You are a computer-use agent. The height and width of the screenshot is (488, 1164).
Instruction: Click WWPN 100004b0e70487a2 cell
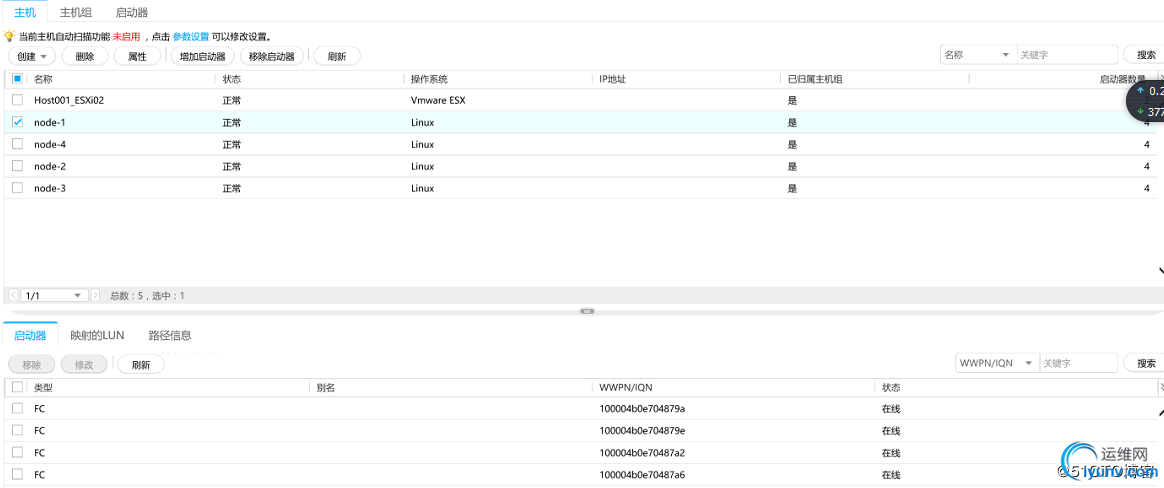coord(642,452)
